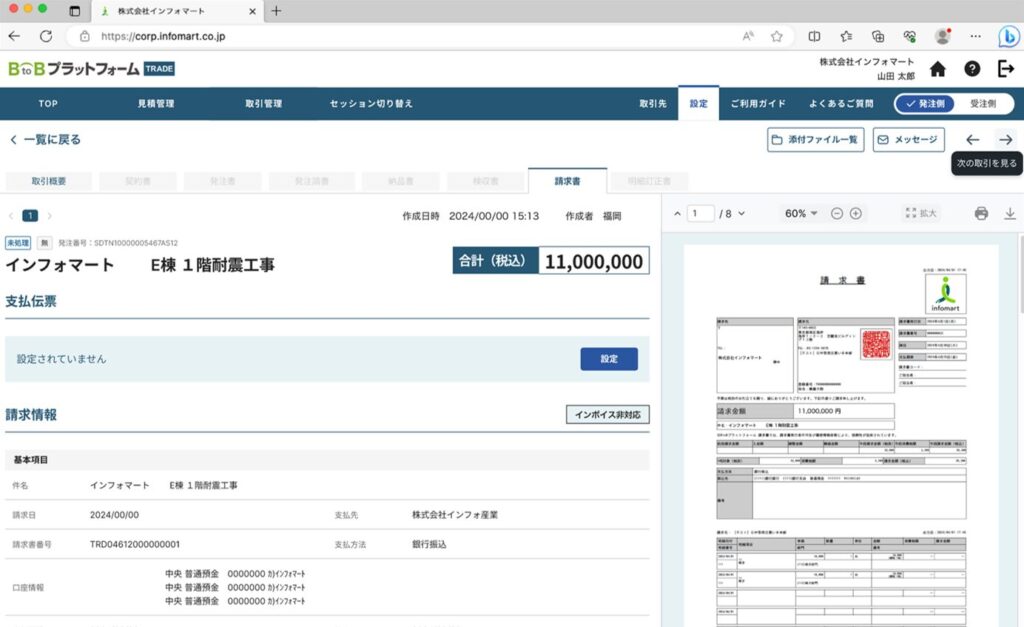
Task: Click the logout icon in header
Action: coord(1005,69)
